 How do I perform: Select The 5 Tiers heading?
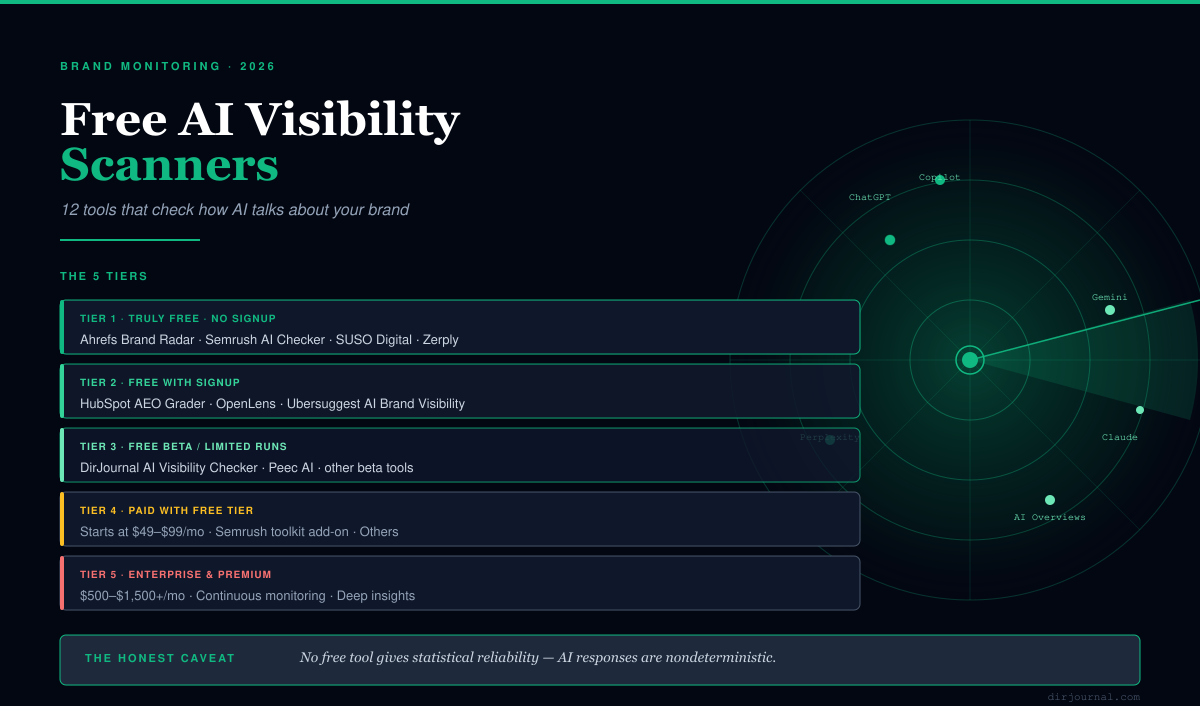(103, 276)
